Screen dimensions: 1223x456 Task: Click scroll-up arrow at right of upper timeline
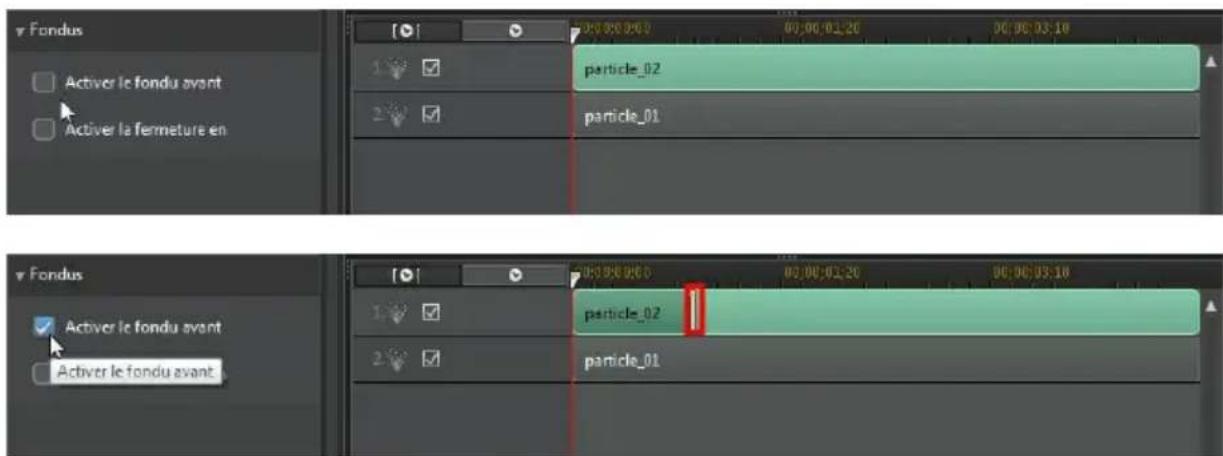click(x=1210, y=62)
